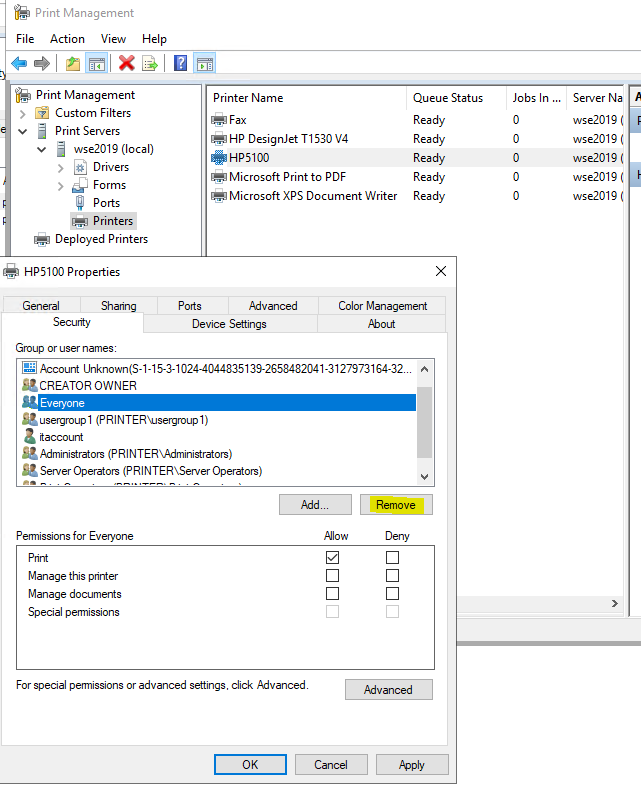The image size is (641, 788).
Task: Select usergroup1 (PRINTER\usergroup1) entry
Action: click(x=124, y=420)
